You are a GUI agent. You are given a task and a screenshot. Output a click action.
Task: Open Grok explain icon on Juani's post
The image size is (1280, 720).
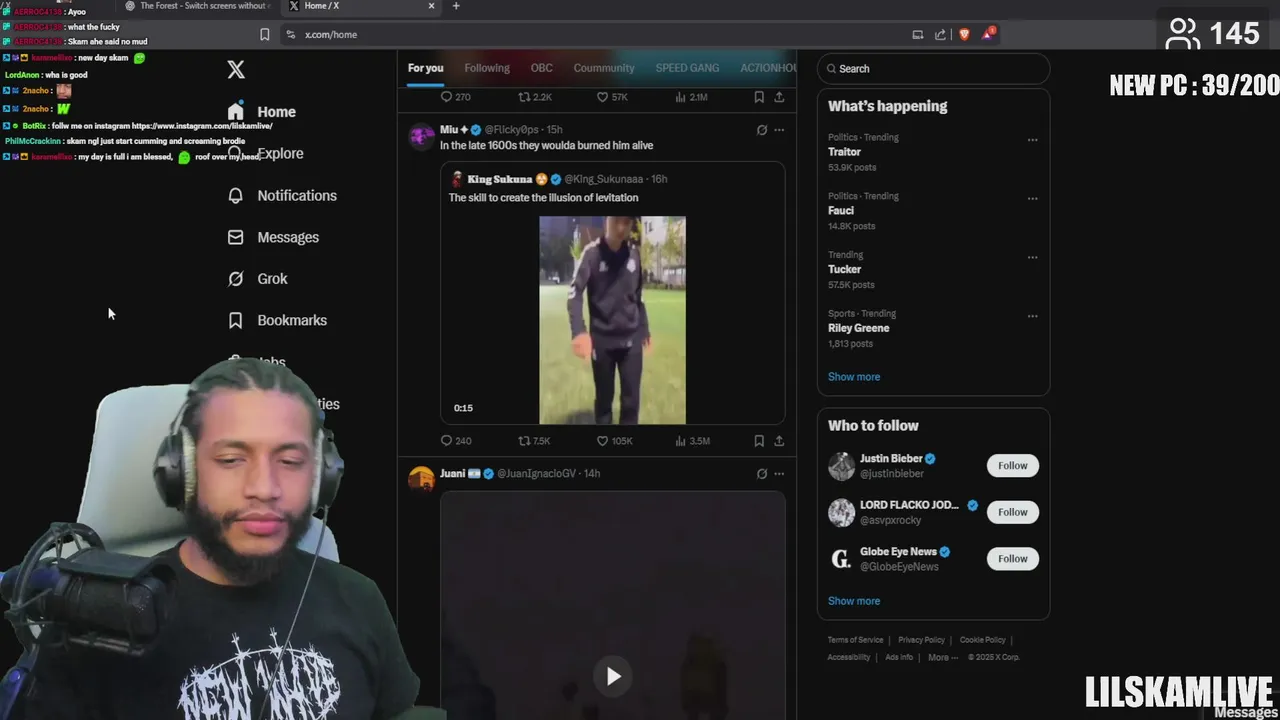click(762, 474)
